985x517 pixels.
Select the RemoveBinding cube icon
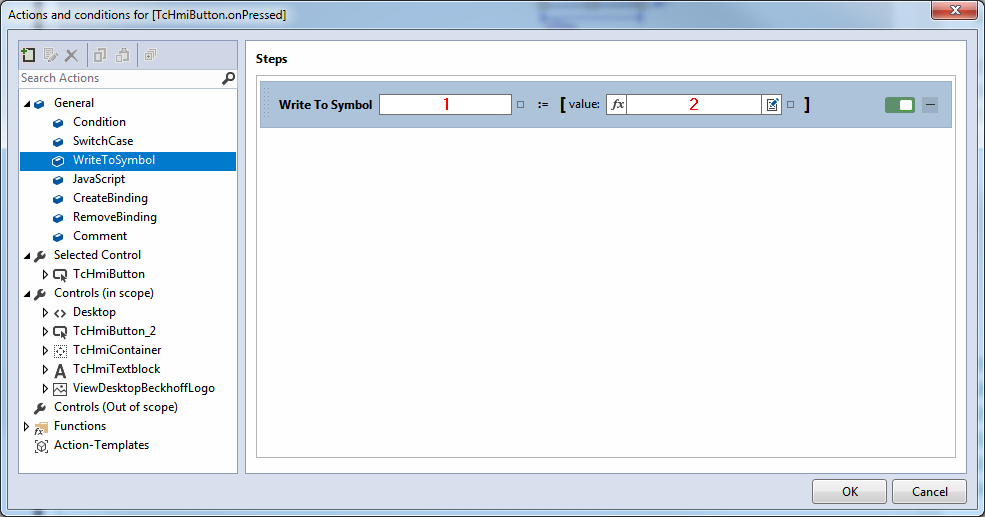(58, 218)
